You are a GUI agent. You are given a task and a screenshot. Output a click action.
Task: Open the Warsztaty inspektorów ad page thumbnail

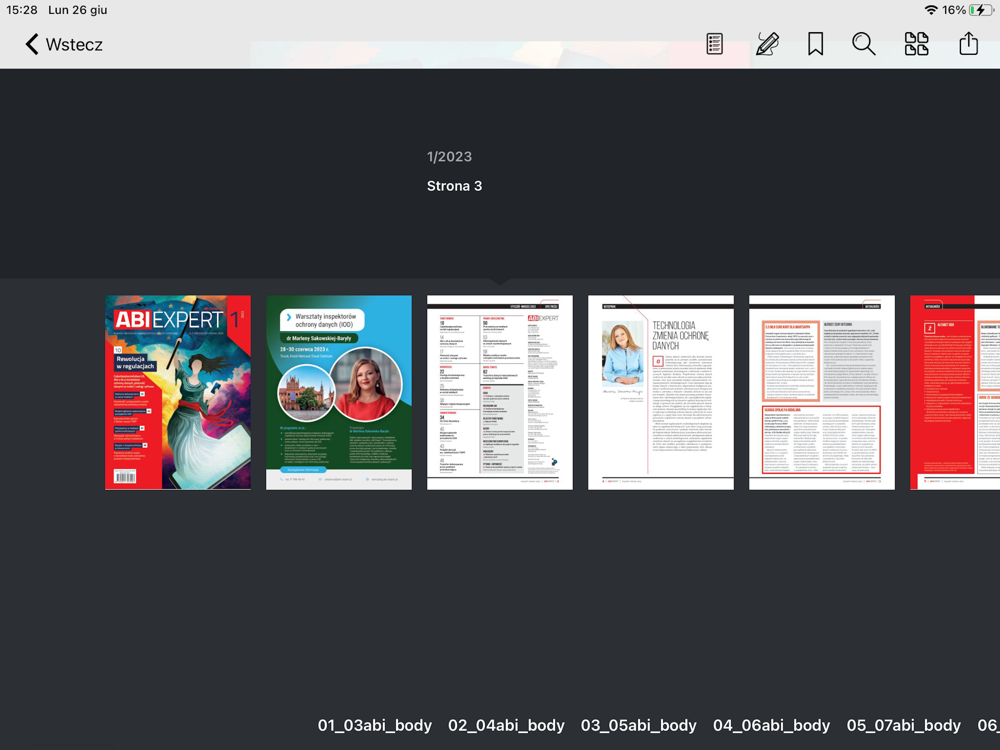pyautogui.click(x=339, y=392)
